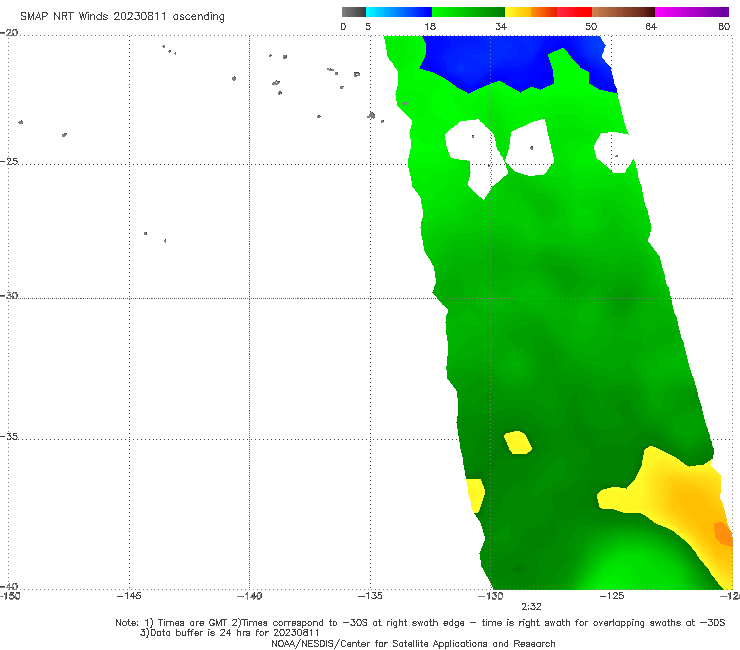
Task: Click the orange high-wind spot at the swath's lower right
Action: tap(723, 533)
